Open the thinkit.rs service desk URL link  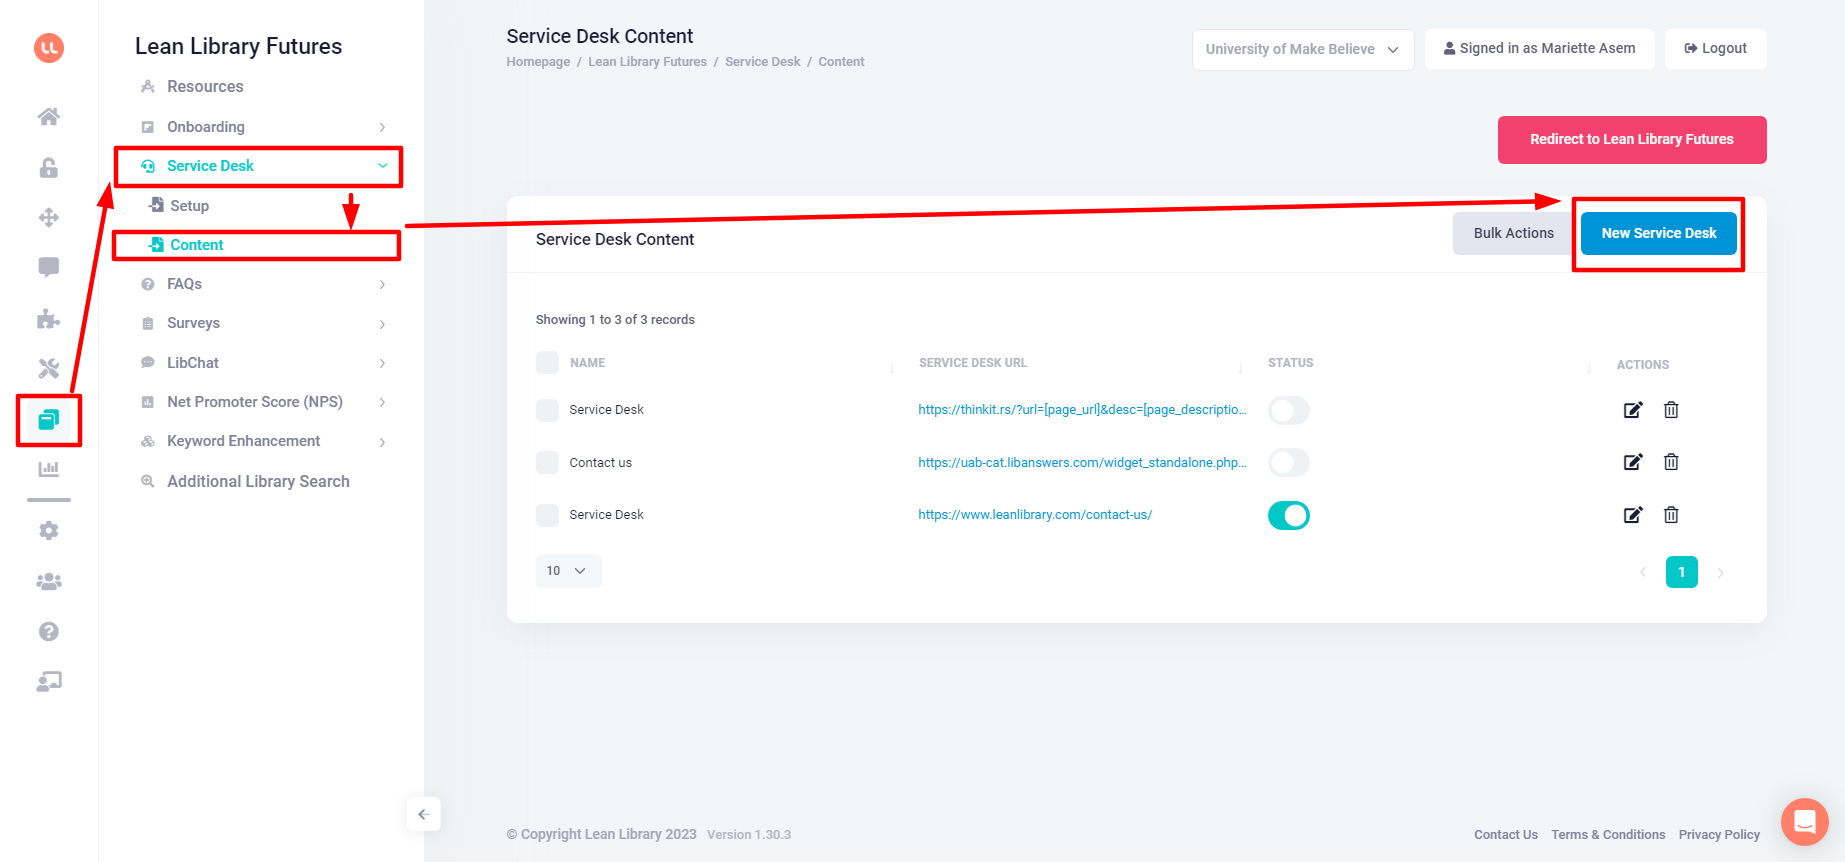tap(1082, 410)
